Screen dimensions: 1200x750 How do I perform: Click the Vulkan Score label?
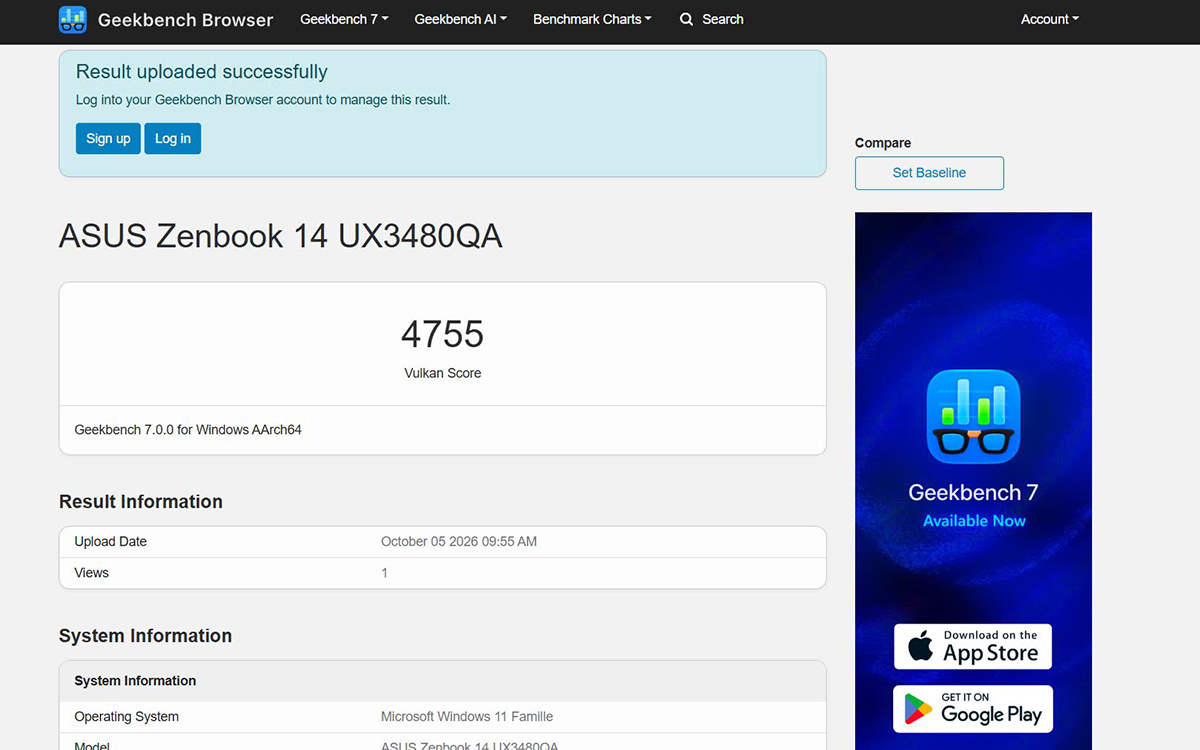click(x=442, y=373)
